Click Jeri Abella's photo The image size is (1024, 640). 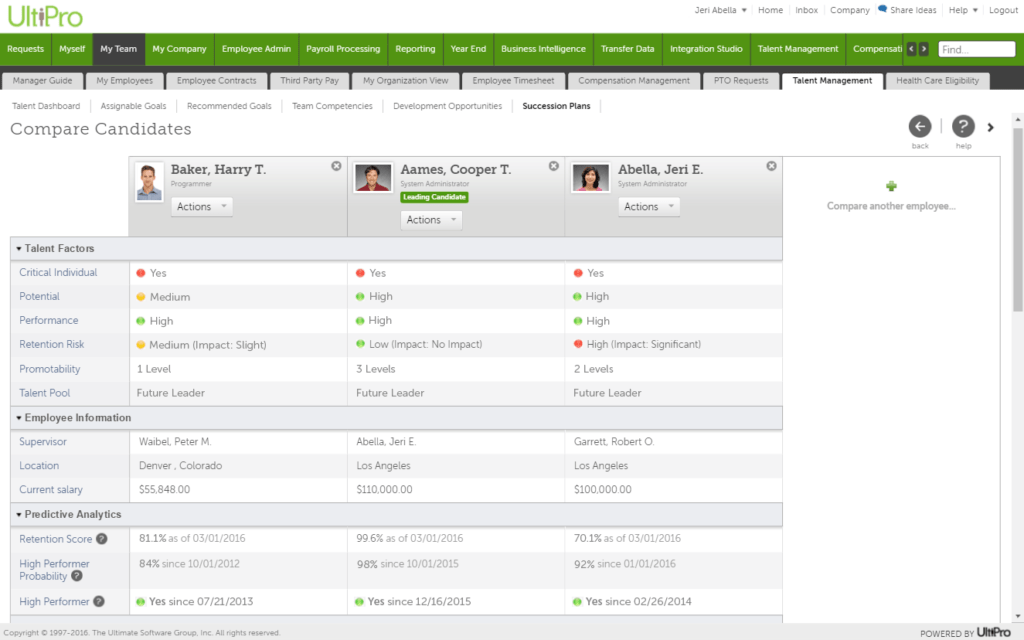[x=590, y=178]
